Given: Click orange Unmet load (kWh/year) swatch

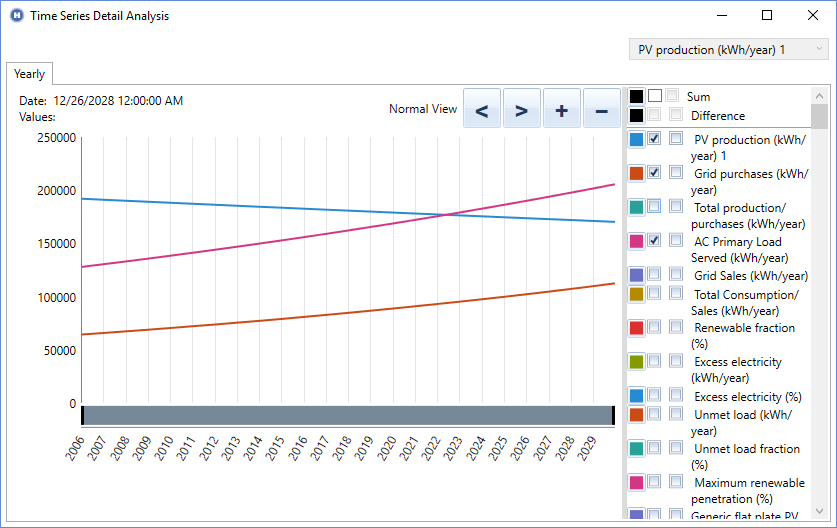Looking at the screenshot, I should point(636,414).
